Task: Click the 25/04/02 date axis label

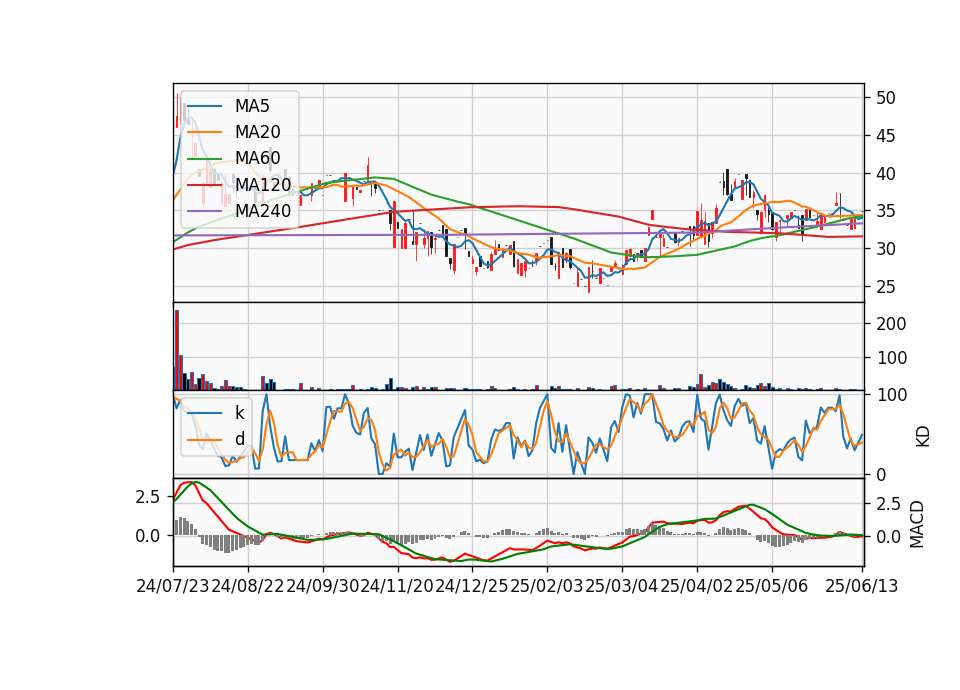Action: (x=697, y=586)
